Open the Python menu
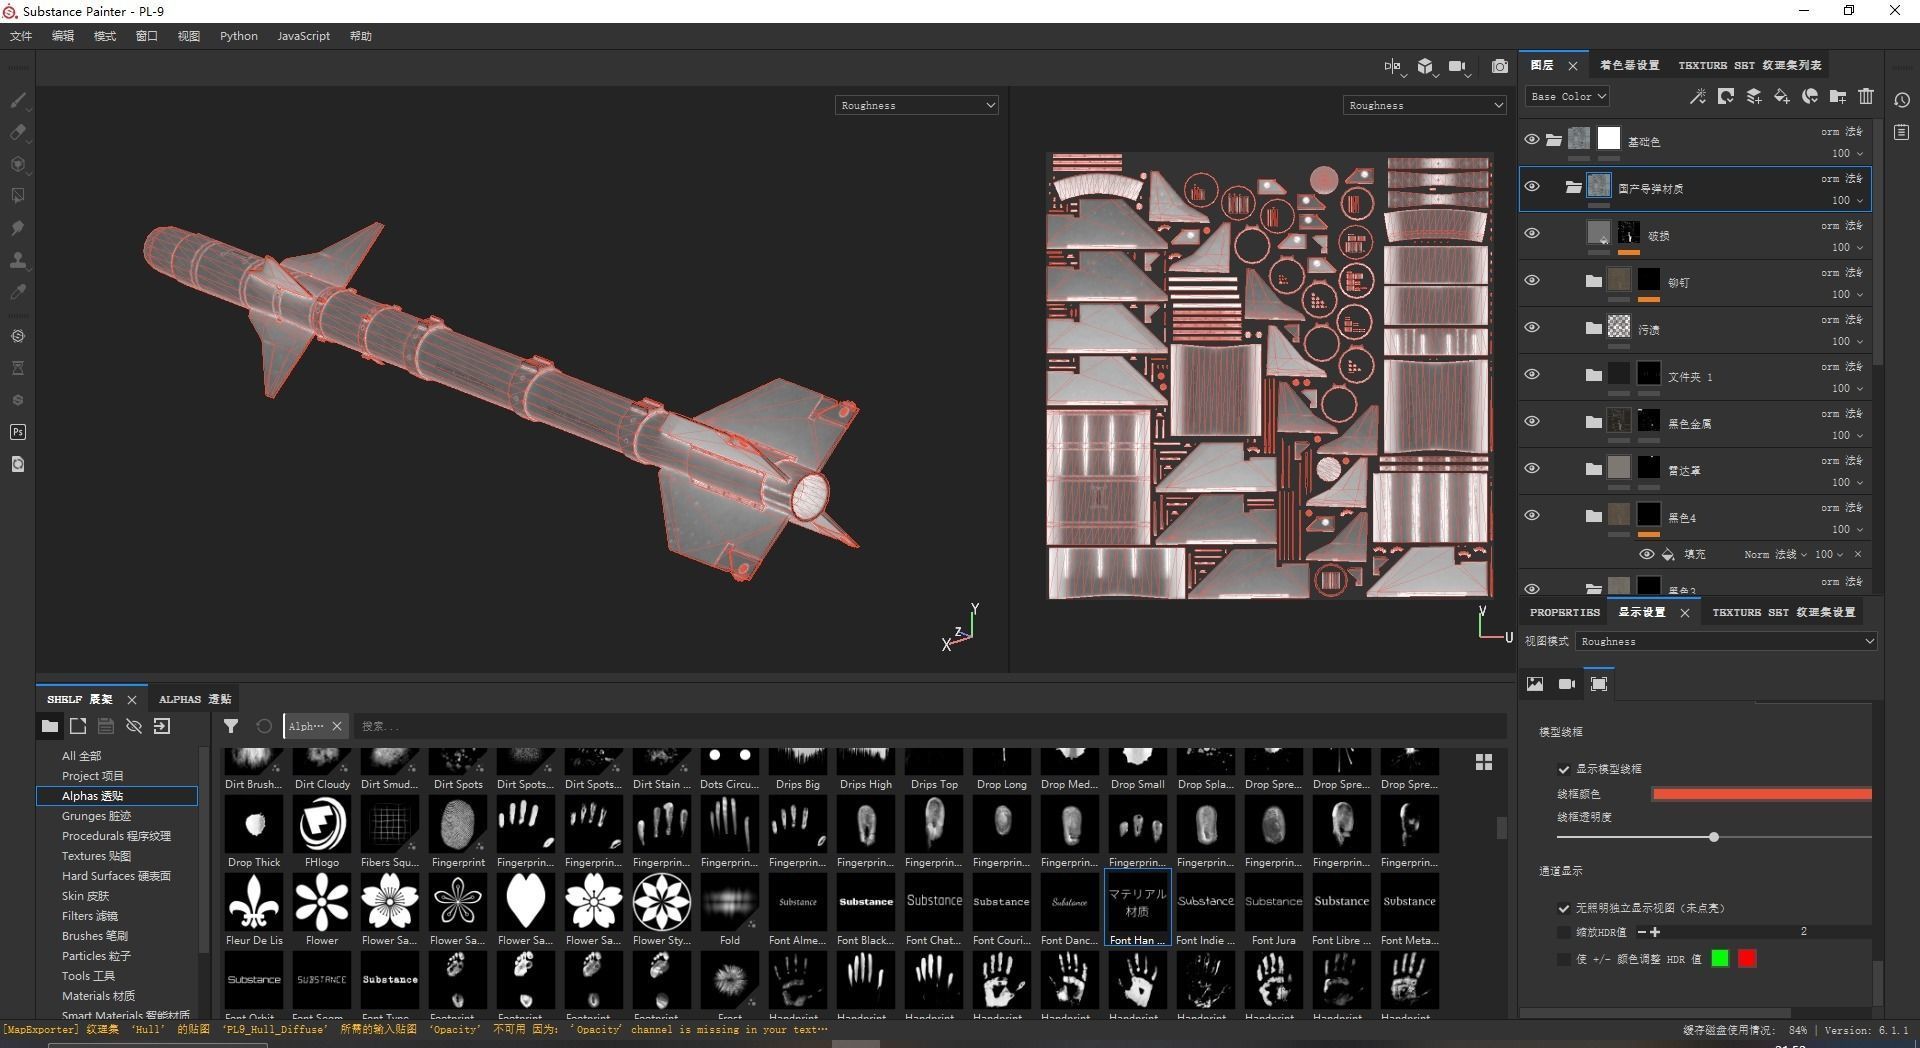The height and width of the screenshot is (1048, 1920). 239,36
